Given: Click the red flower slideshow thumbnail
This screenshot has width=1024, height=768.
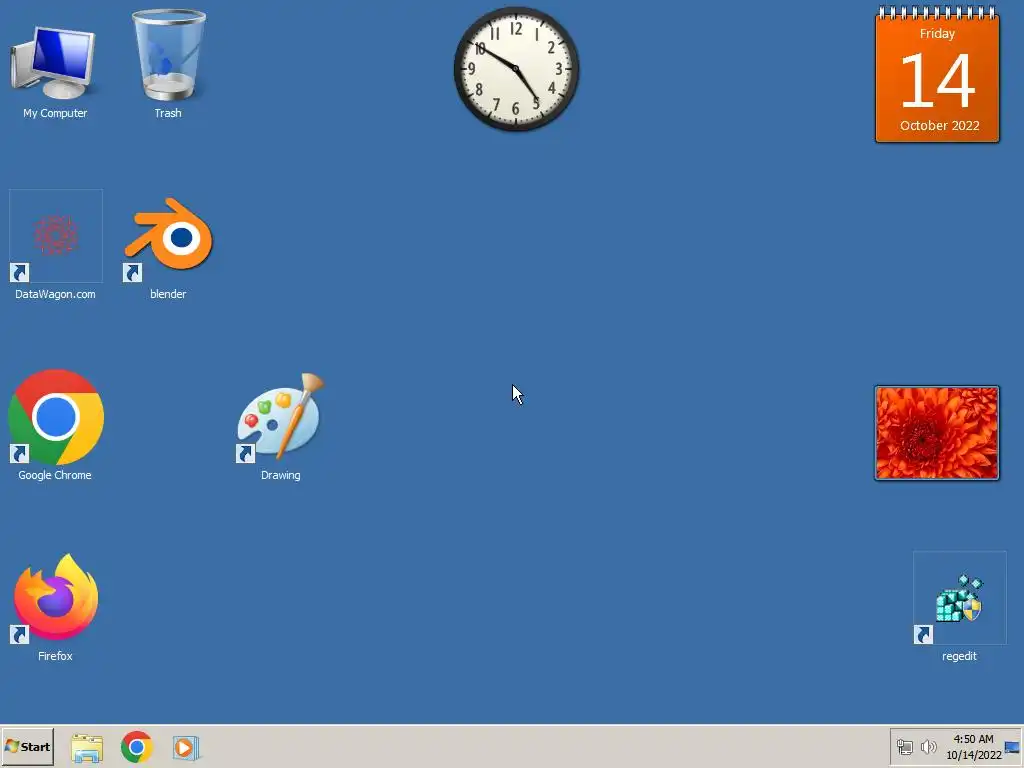Looking at the screenshot, I should coord(936,433).
